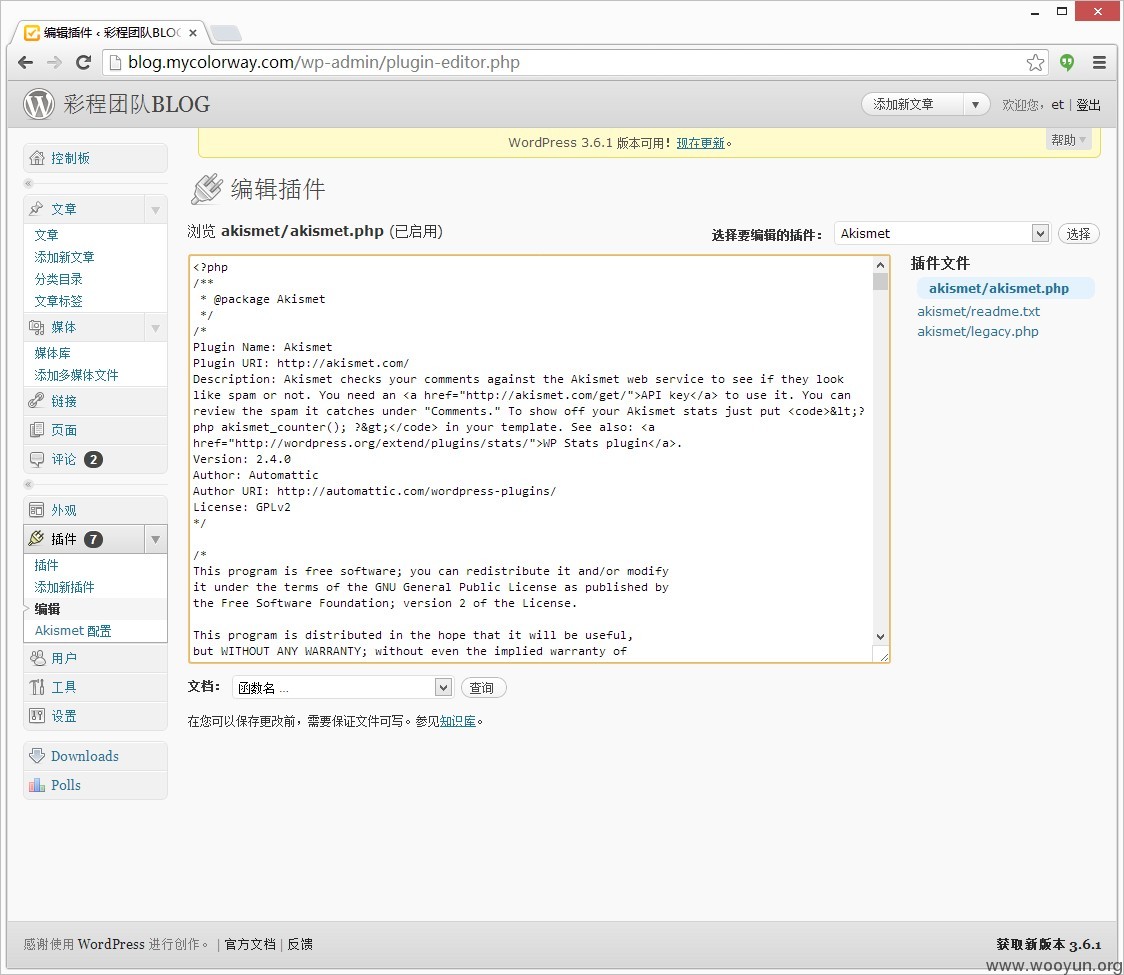Bookmark the page with the star icon
The width and height of the screenshot is (1124, 975).
point(1035,62)
